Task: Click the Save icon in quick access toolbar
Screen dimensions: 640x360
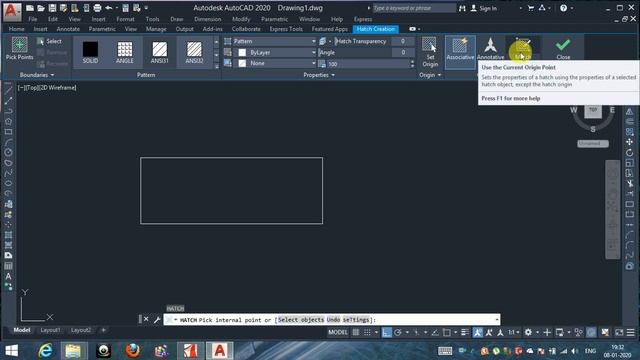Action: (x=52, y=8)
